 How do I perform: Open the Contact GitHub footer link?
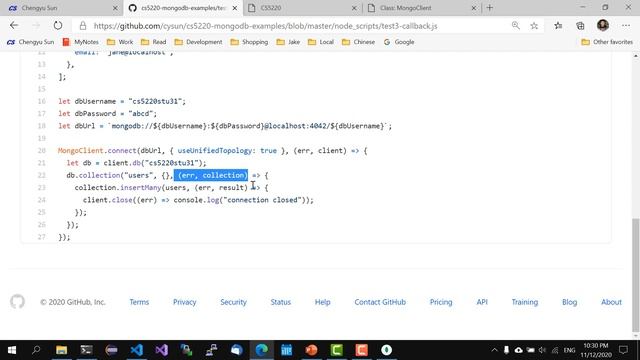(380, 302)
